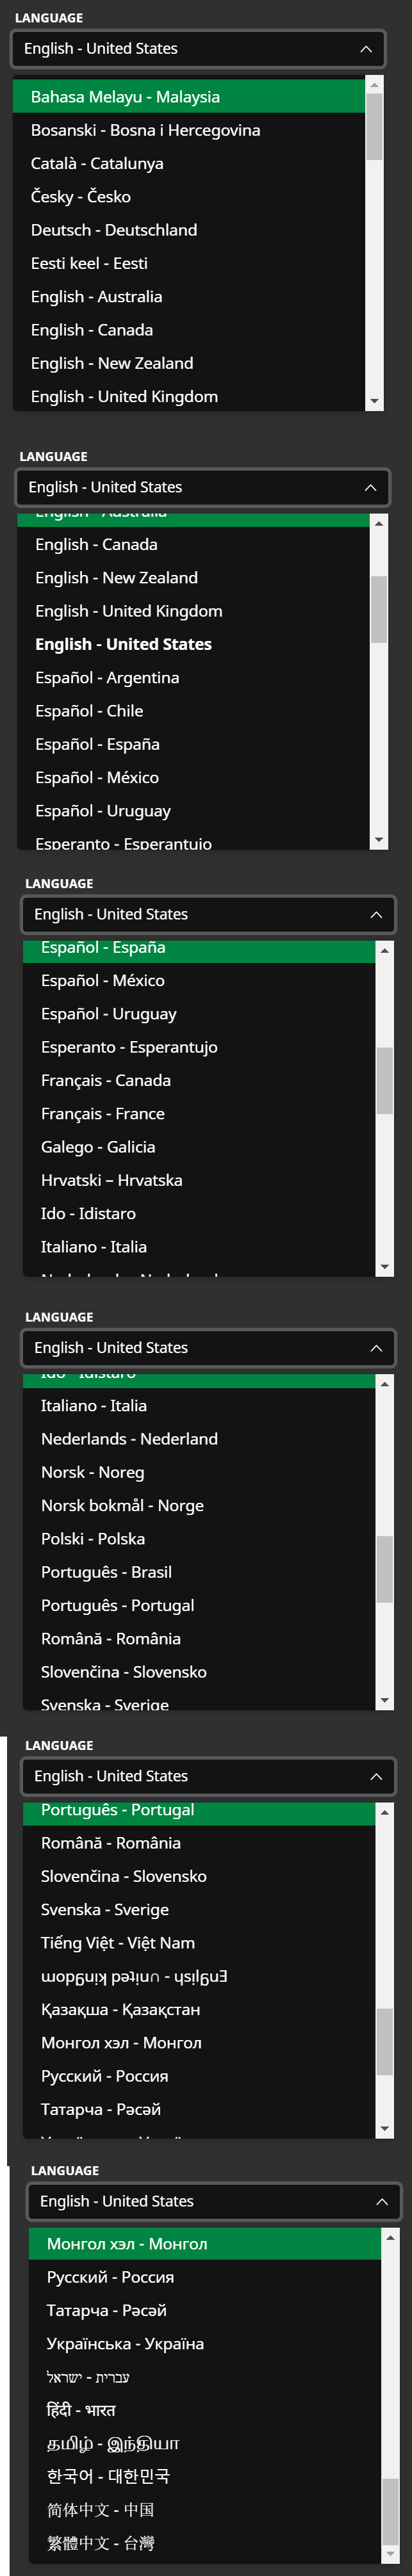Viewport: 412px width, 2576px height.
Task: Select bold English - United States entry
Action: (193, 644)
